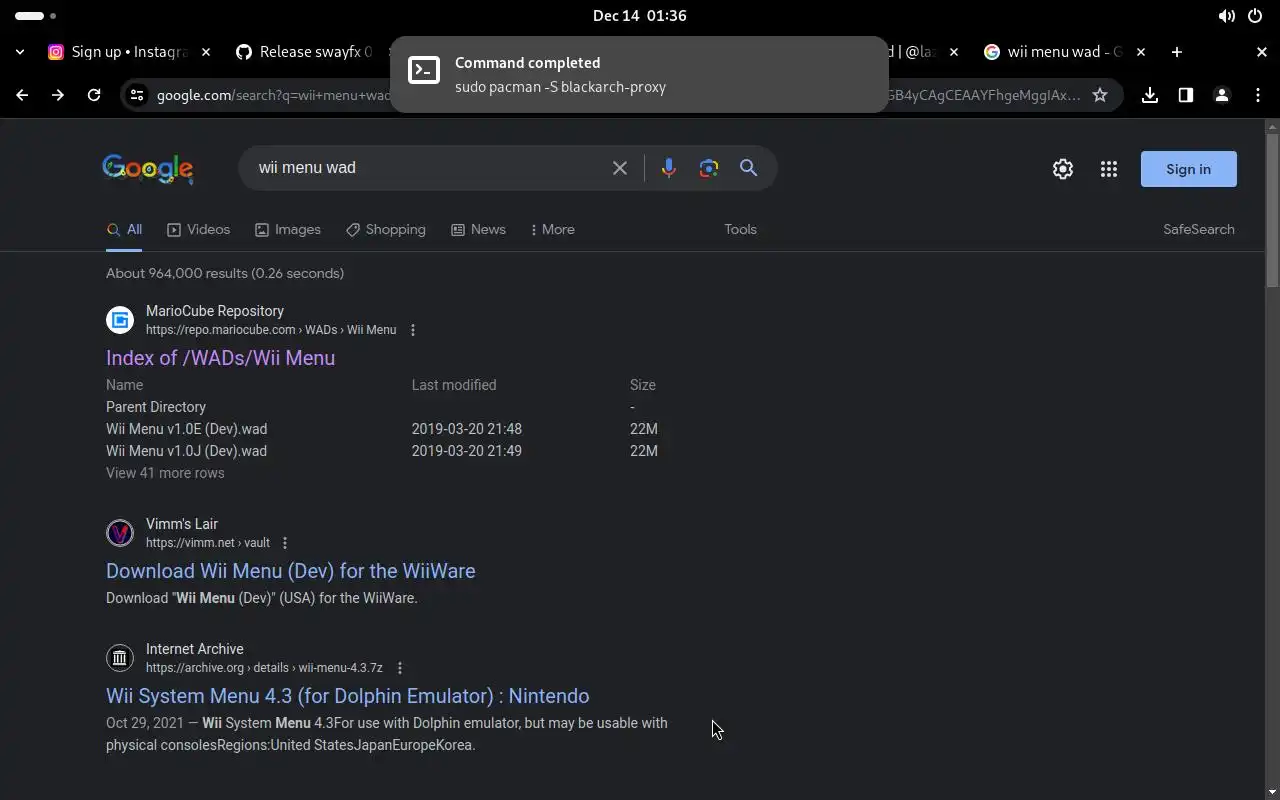Open SafeSearch settings
The image size is (1280, 800).
coord(1198,229)
